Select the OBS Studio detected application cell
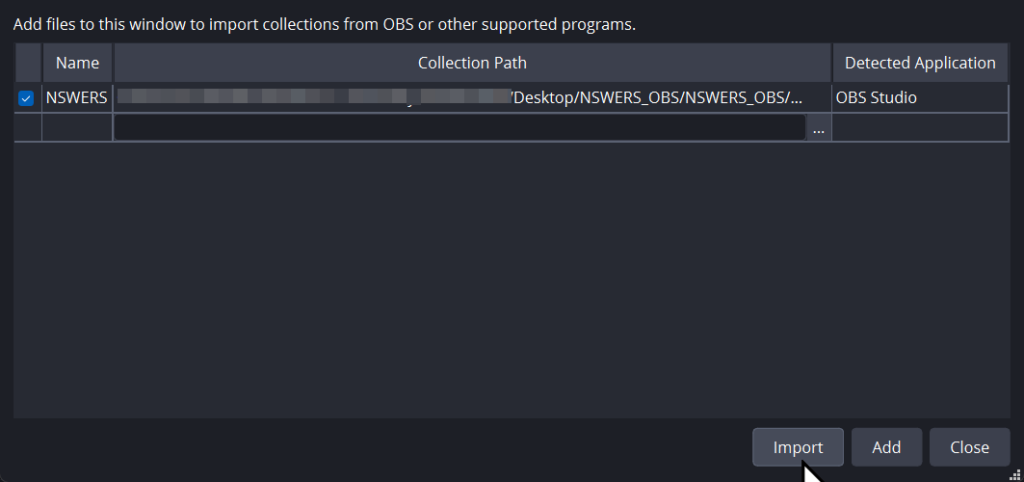This screenshot has height=482, width=1024. [920, 98]
